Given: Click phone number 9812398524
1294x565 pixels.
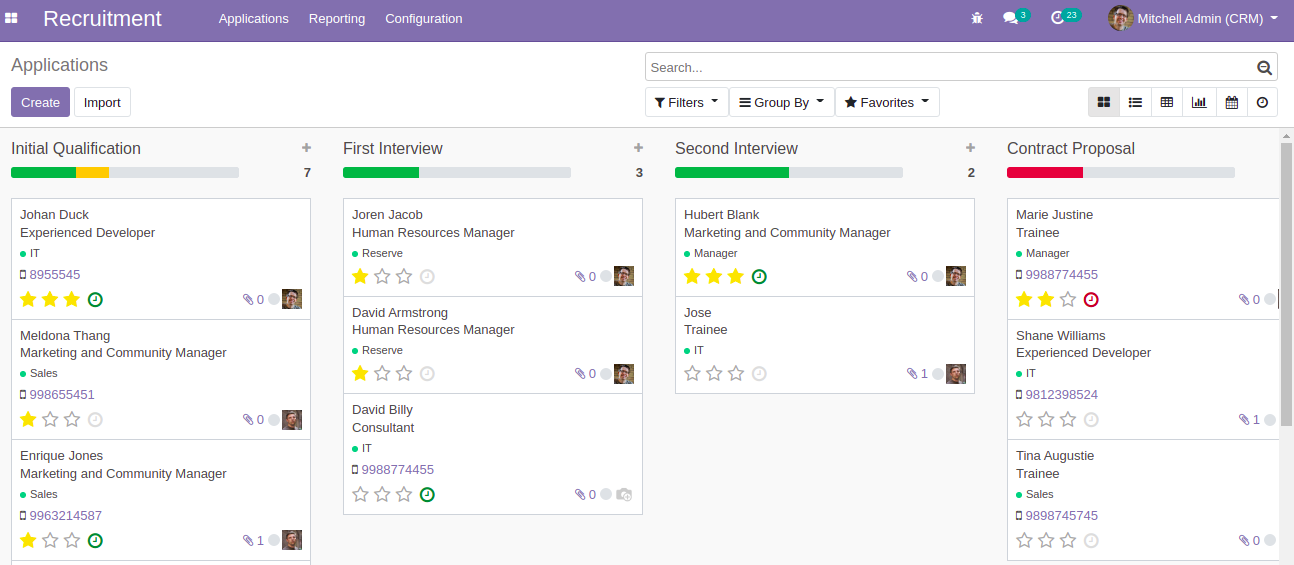Looking at the screenshot, I should (x=1061, y=395).
